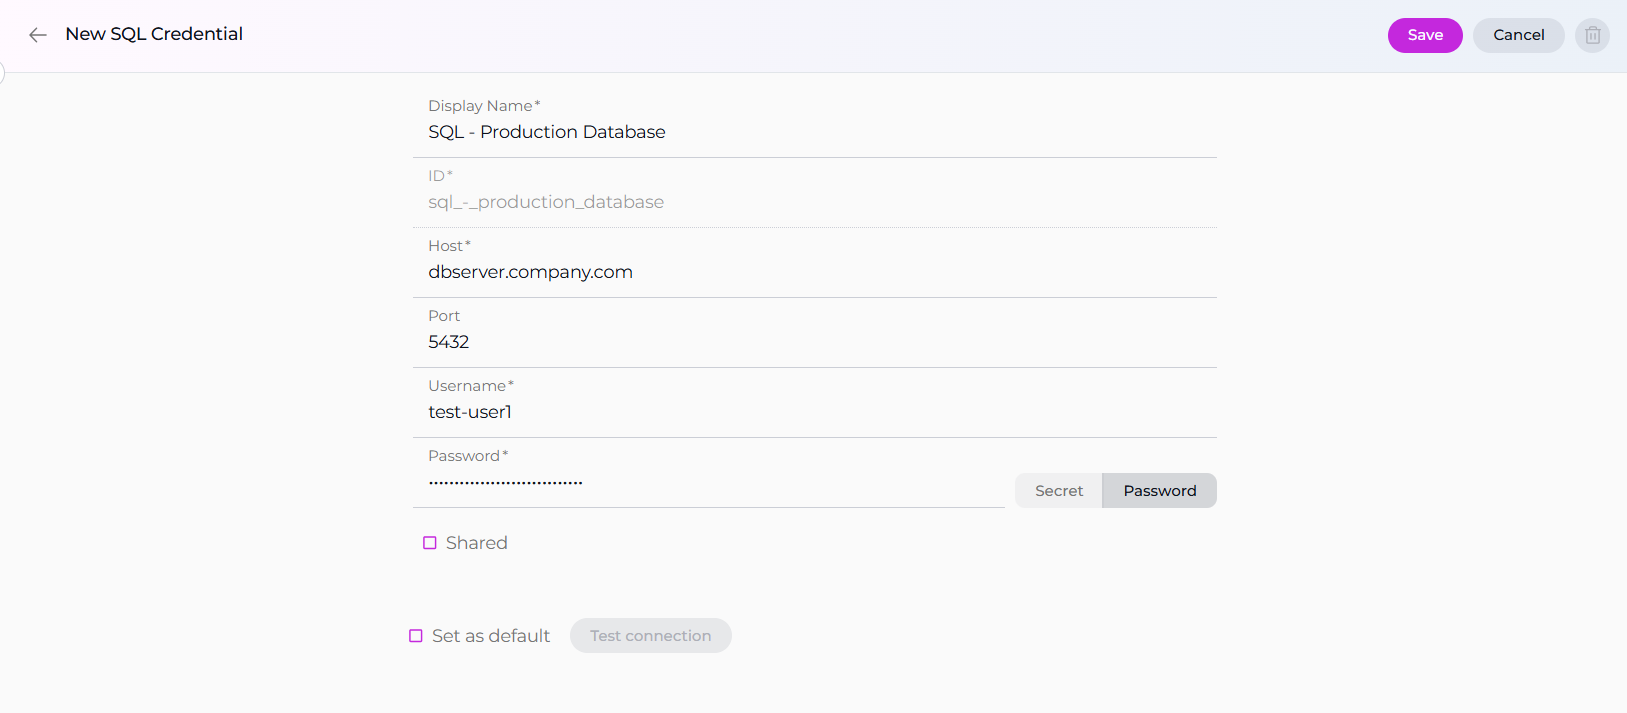The height and width of the screenshot is (713, 1627).
Task: Enable the Shared checkbox
Action: click(x=430, y=543)
